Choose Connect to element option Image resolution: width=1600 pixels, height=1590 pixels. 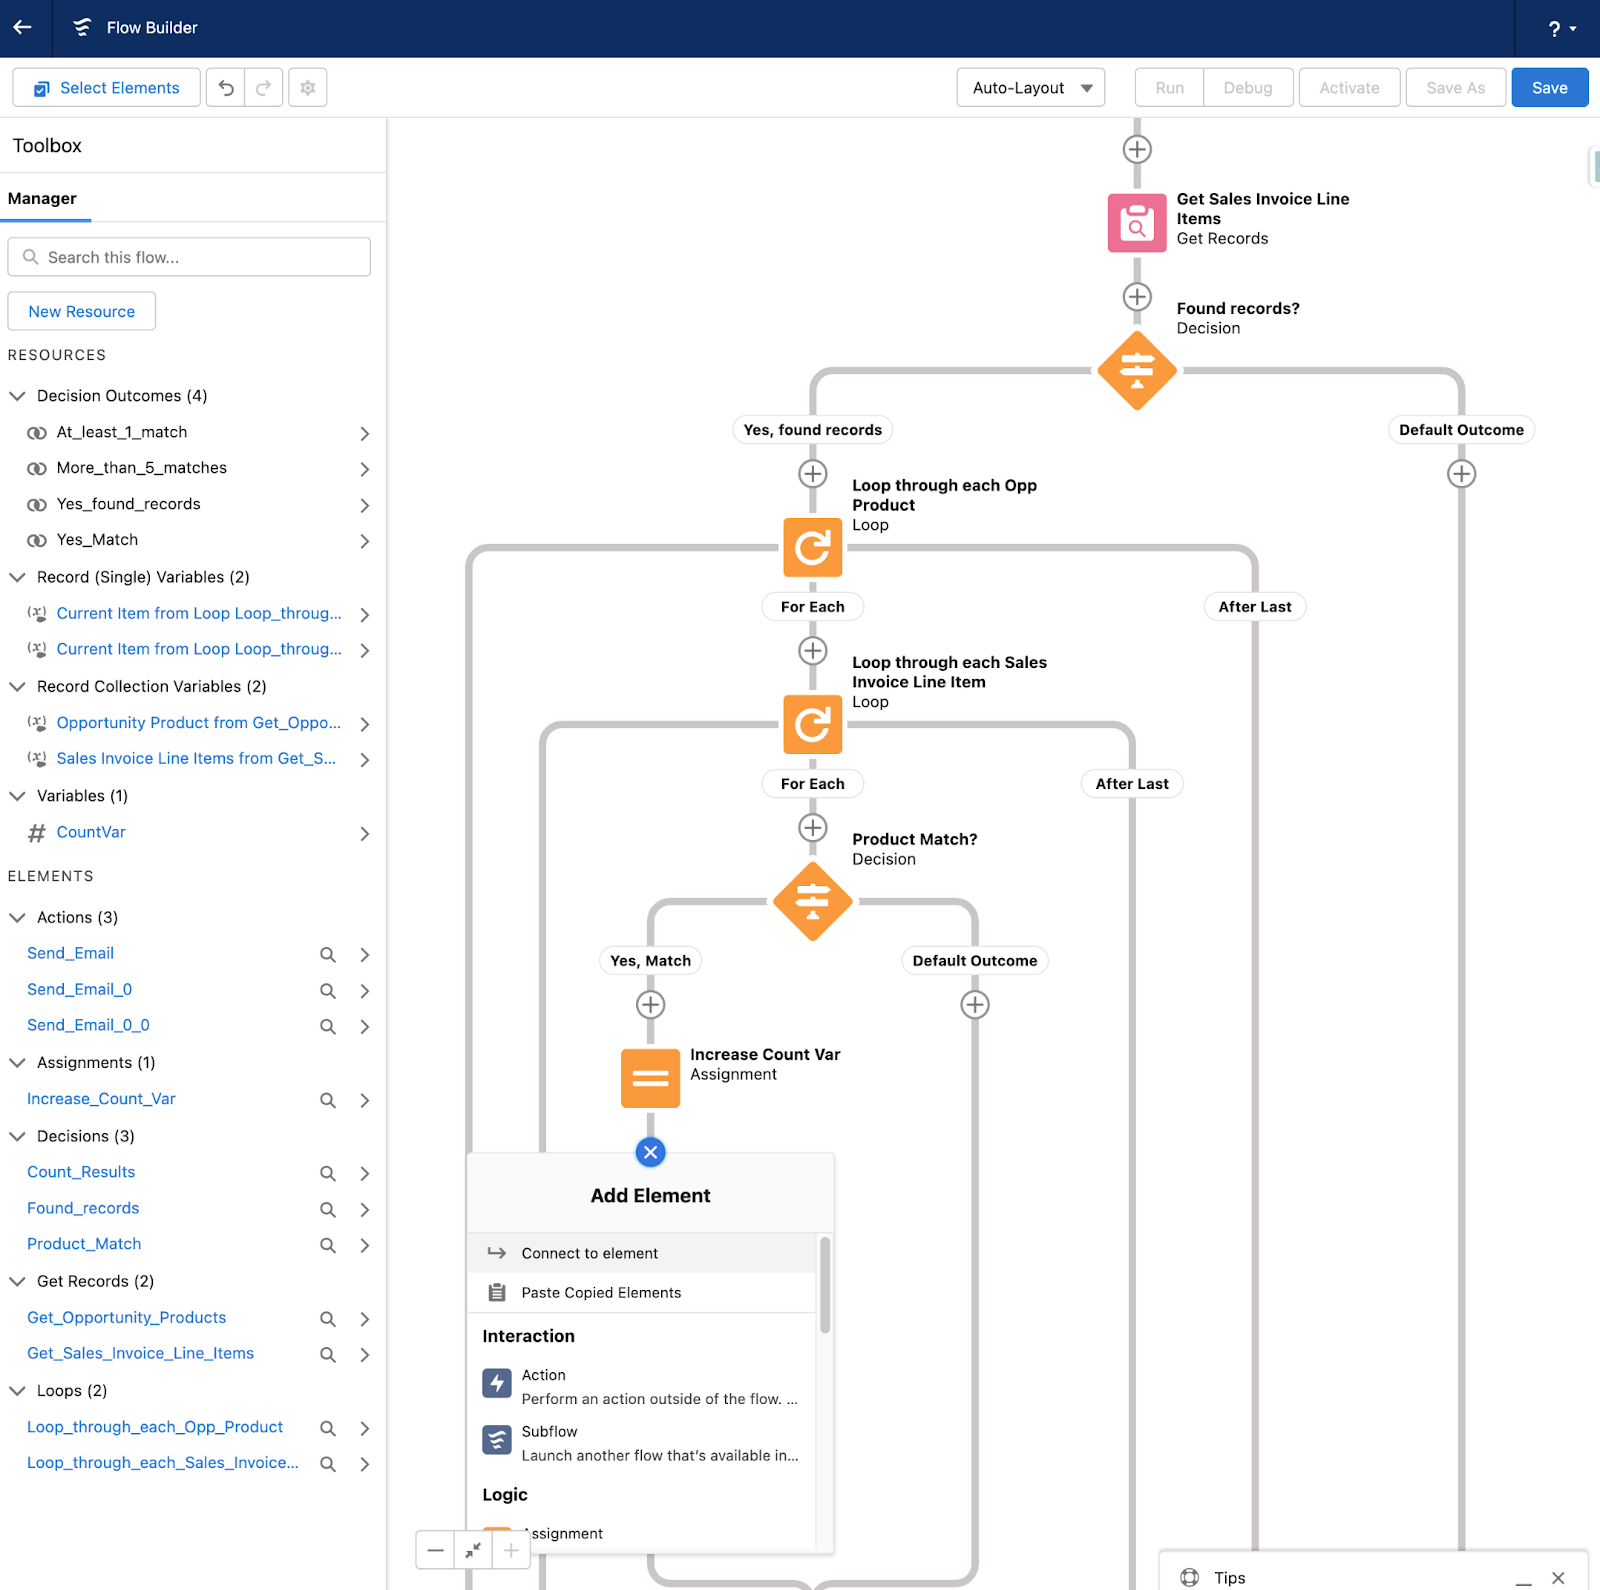(x=589, y=1254)
